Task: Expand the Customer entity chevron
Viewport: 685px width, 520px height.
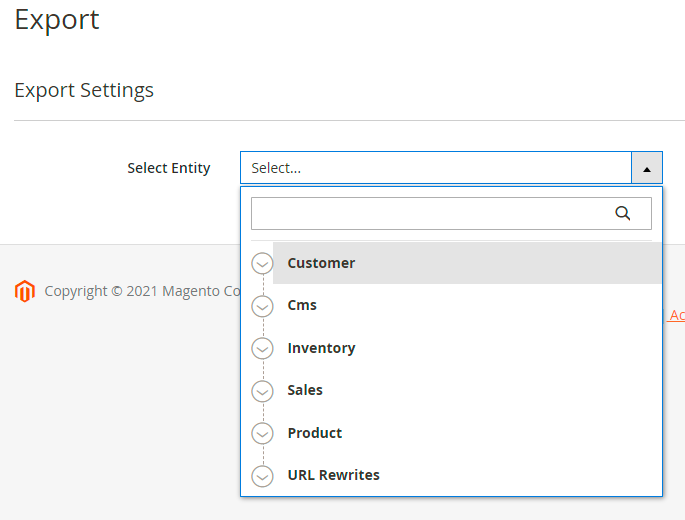Action: pyautogui.click(x=262, y=264)
